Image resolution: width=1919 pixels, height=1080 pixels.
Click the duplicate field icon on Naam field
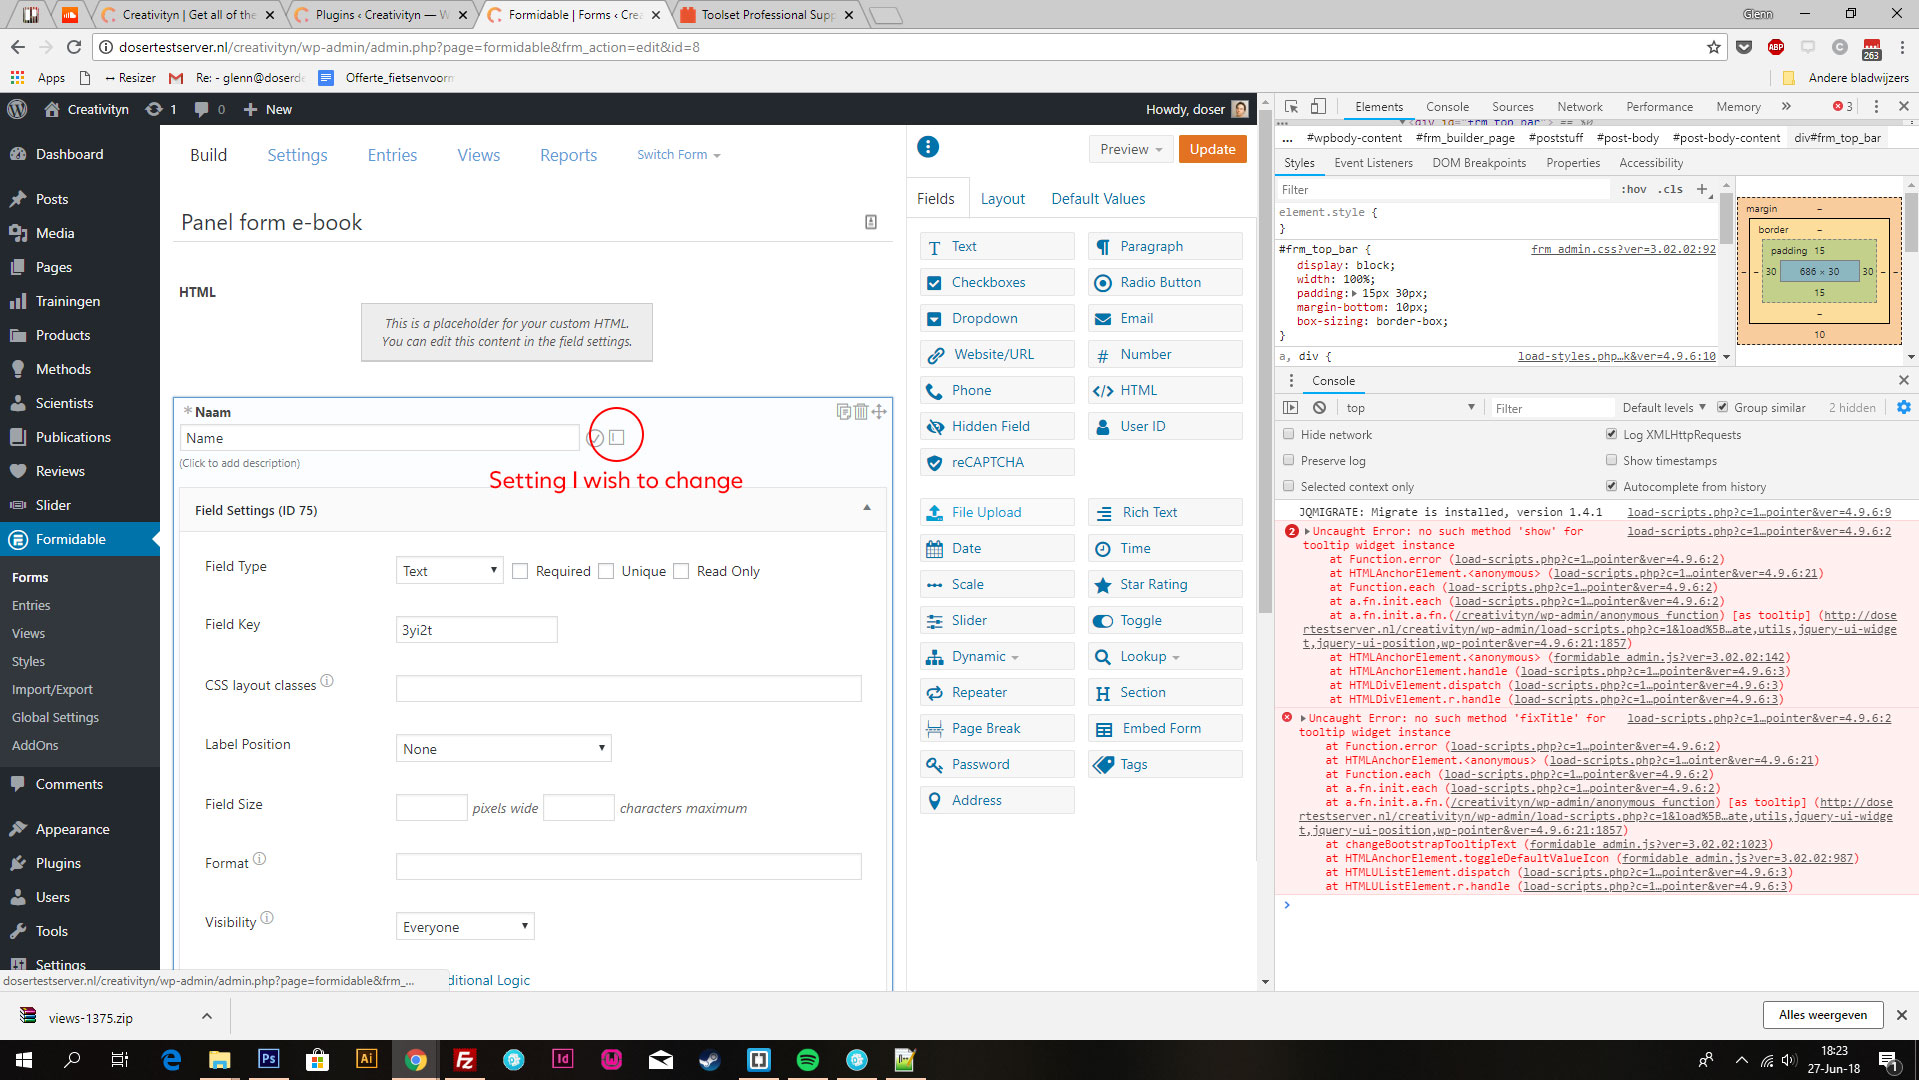843,412
